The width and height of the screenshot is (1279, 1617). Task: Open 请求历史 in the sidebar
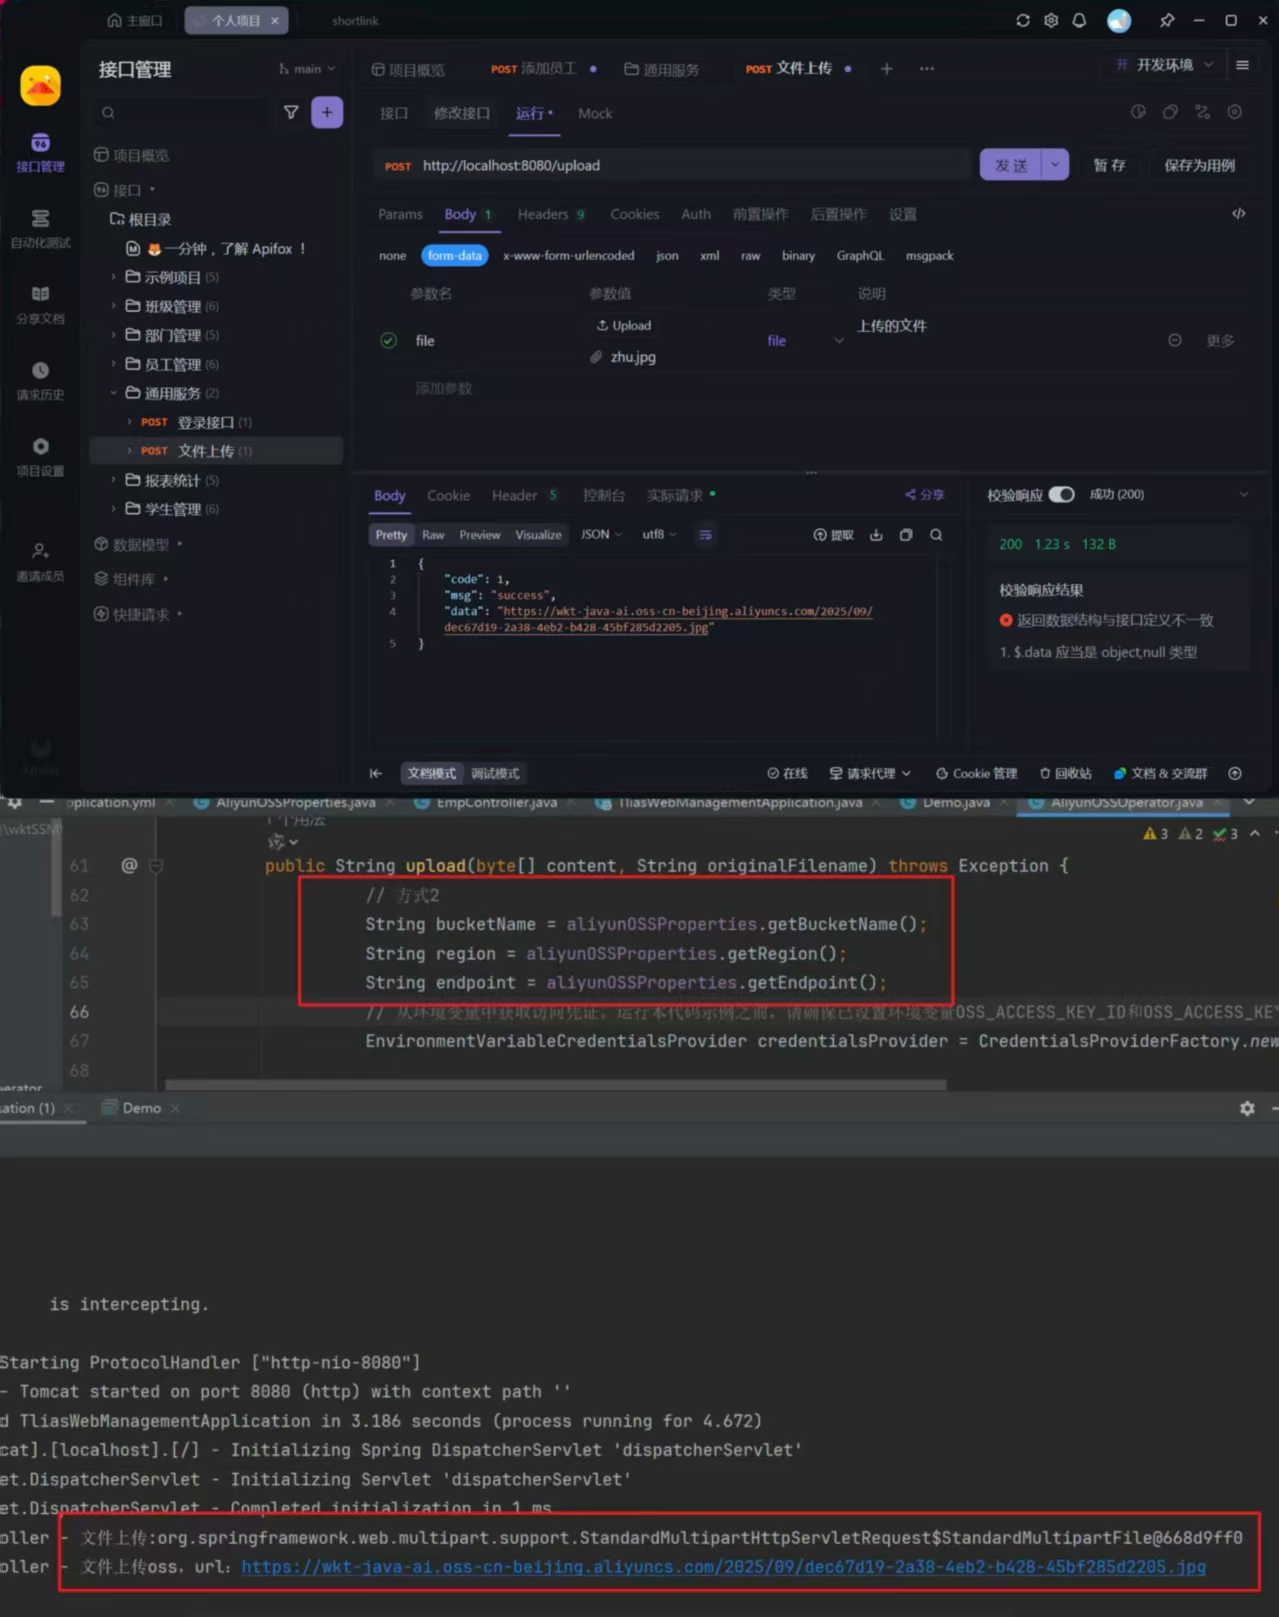tap(40, 380)
